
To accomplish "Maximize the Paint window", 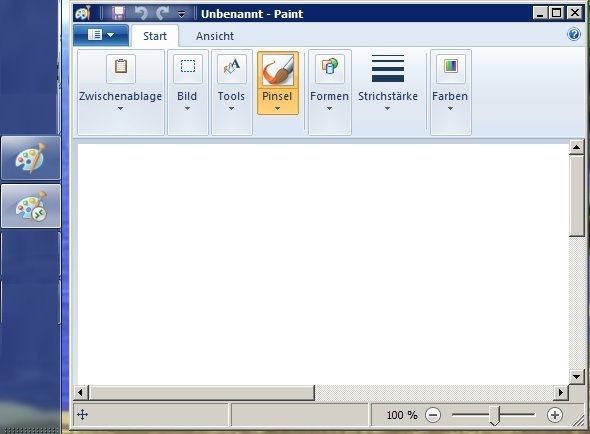I will coord(557,13).
